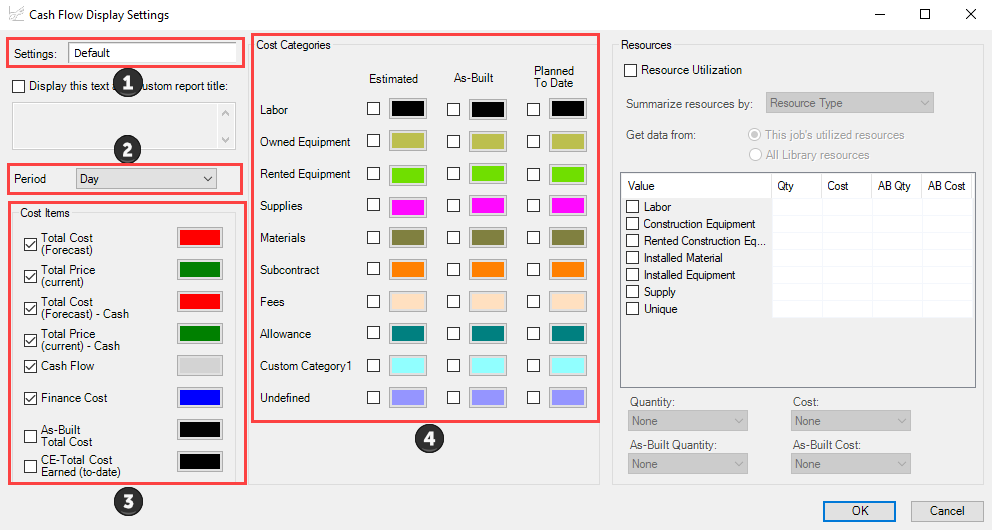Click the OK button
Image resolution: width=992 pixels, height=530 pixels.
coord(859,511)
